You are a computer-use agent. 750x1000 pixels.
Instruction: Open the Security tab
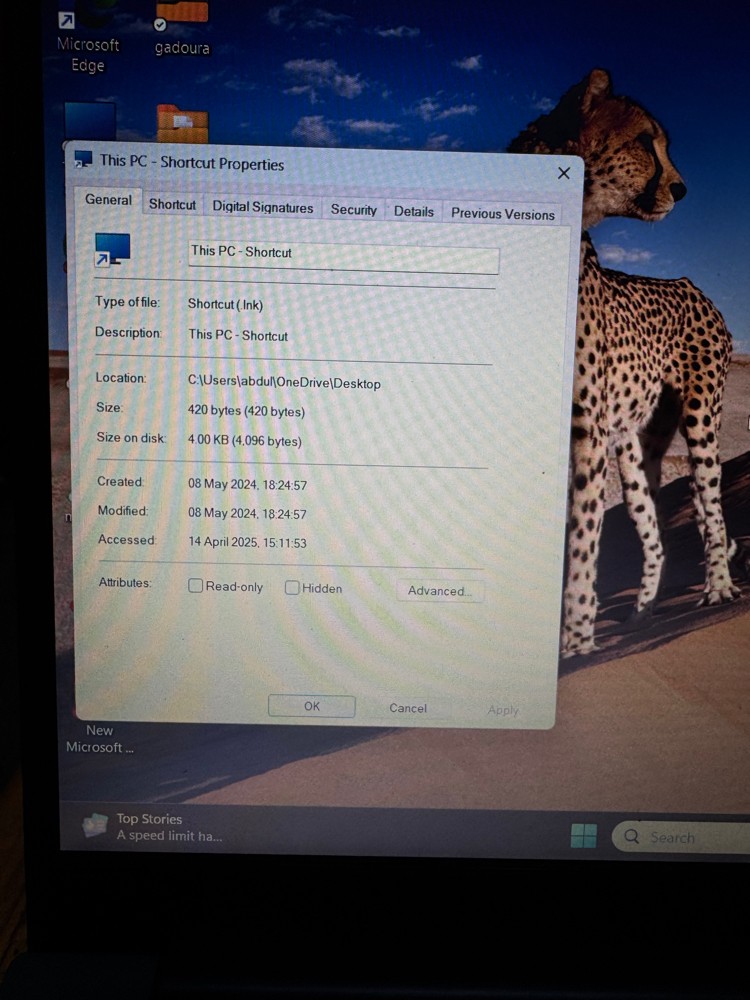click(353, 210)
